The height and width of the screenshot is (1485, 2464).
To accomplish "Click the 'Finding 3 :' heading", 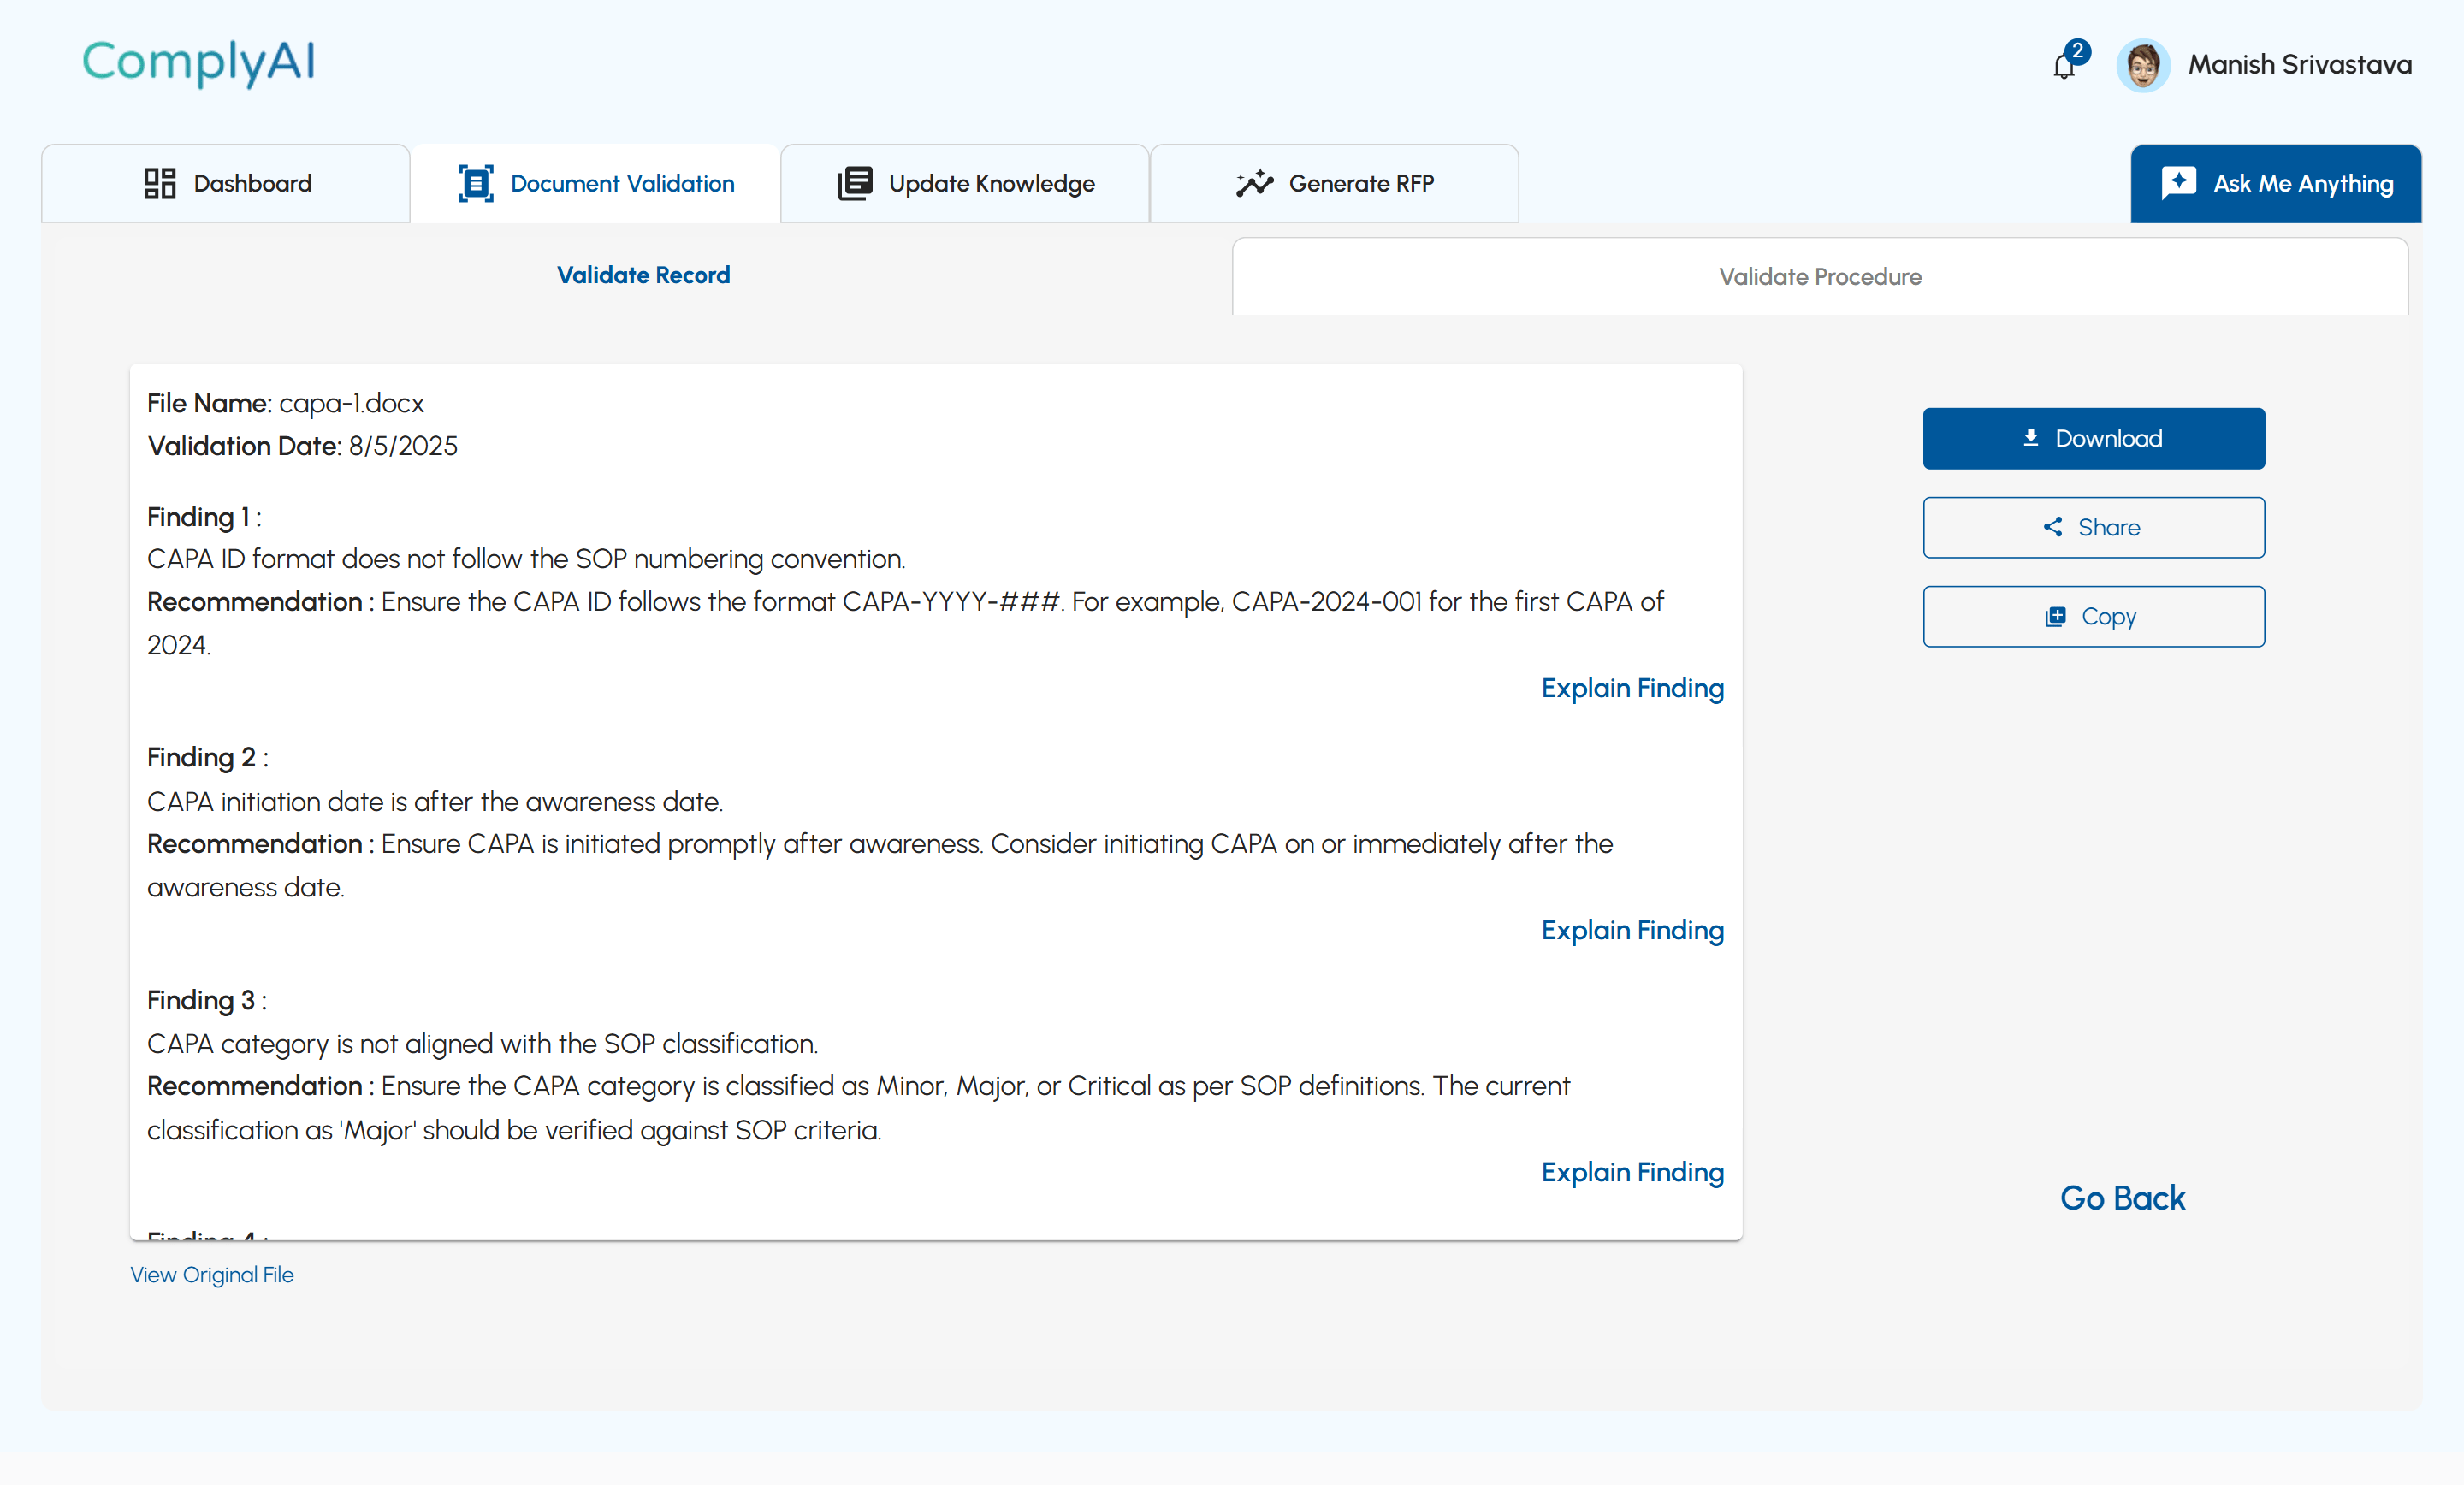I will (x=207, y=1001).
